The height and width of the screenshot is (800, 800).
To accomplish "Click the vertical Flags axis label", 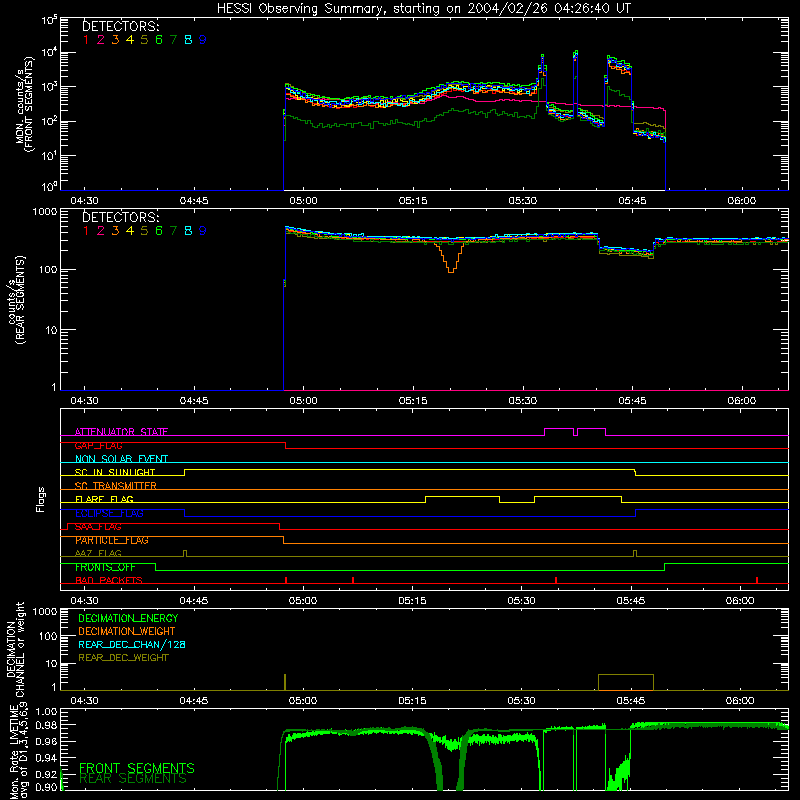I will pyautogui.click(x=41, y=499).
